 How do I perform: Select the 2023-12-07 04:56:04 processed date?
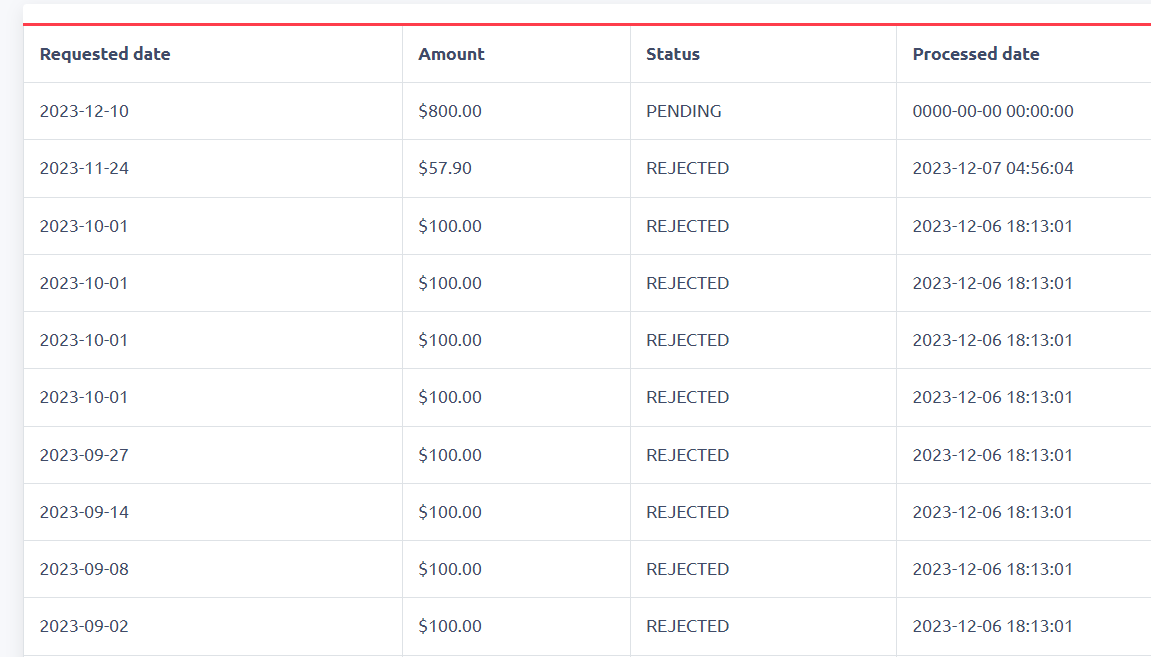tap(993, 168)
